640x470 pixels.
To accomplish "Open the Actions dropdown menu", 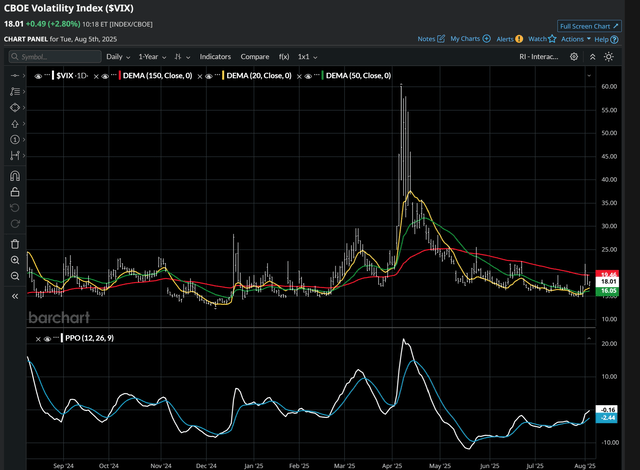I will click(576, 39).
